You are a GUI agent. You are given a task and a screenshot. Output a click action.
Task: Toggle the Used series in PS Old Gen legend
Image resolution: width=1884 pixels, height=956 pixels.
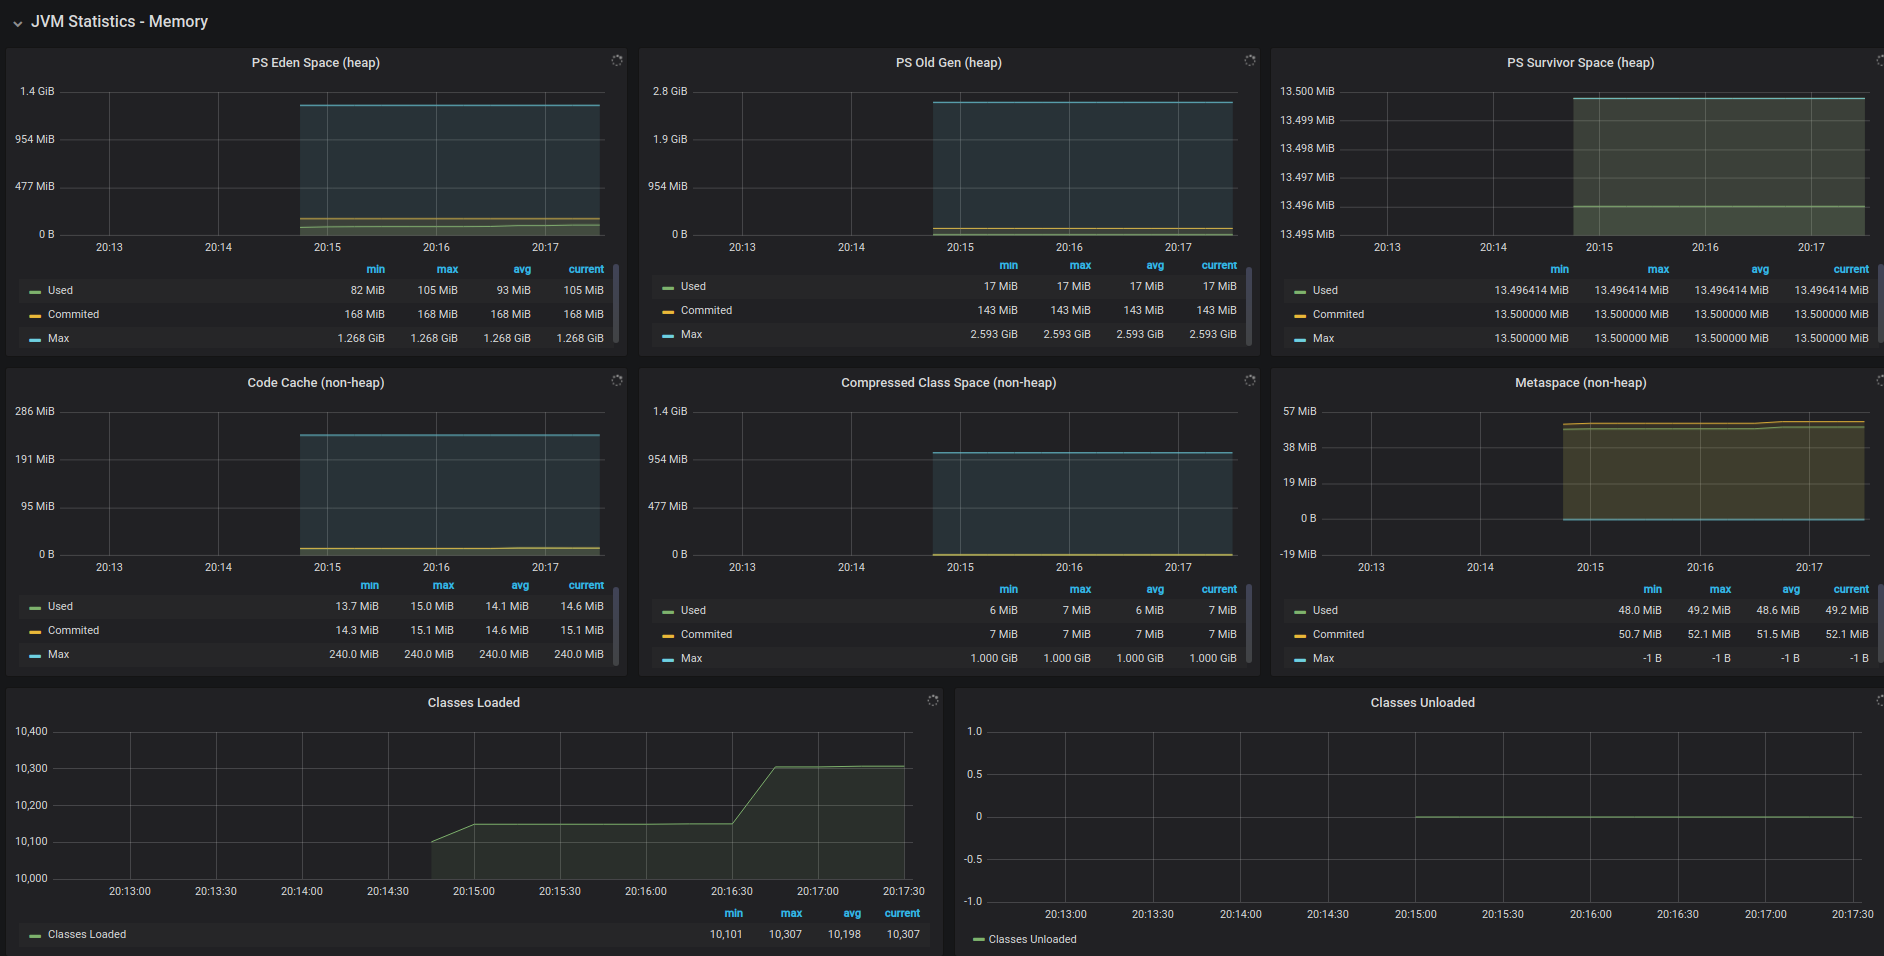point(693,287)
